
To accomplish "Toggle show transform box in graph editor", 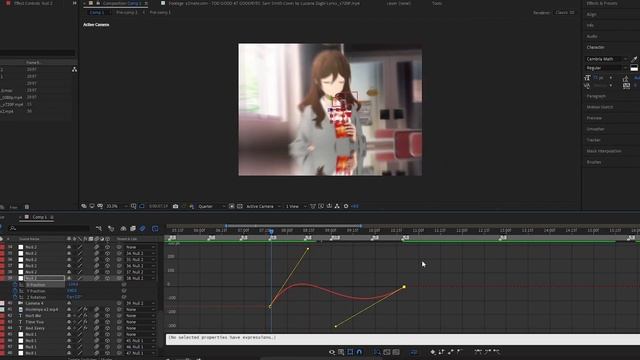I will [x=350, y=352].
